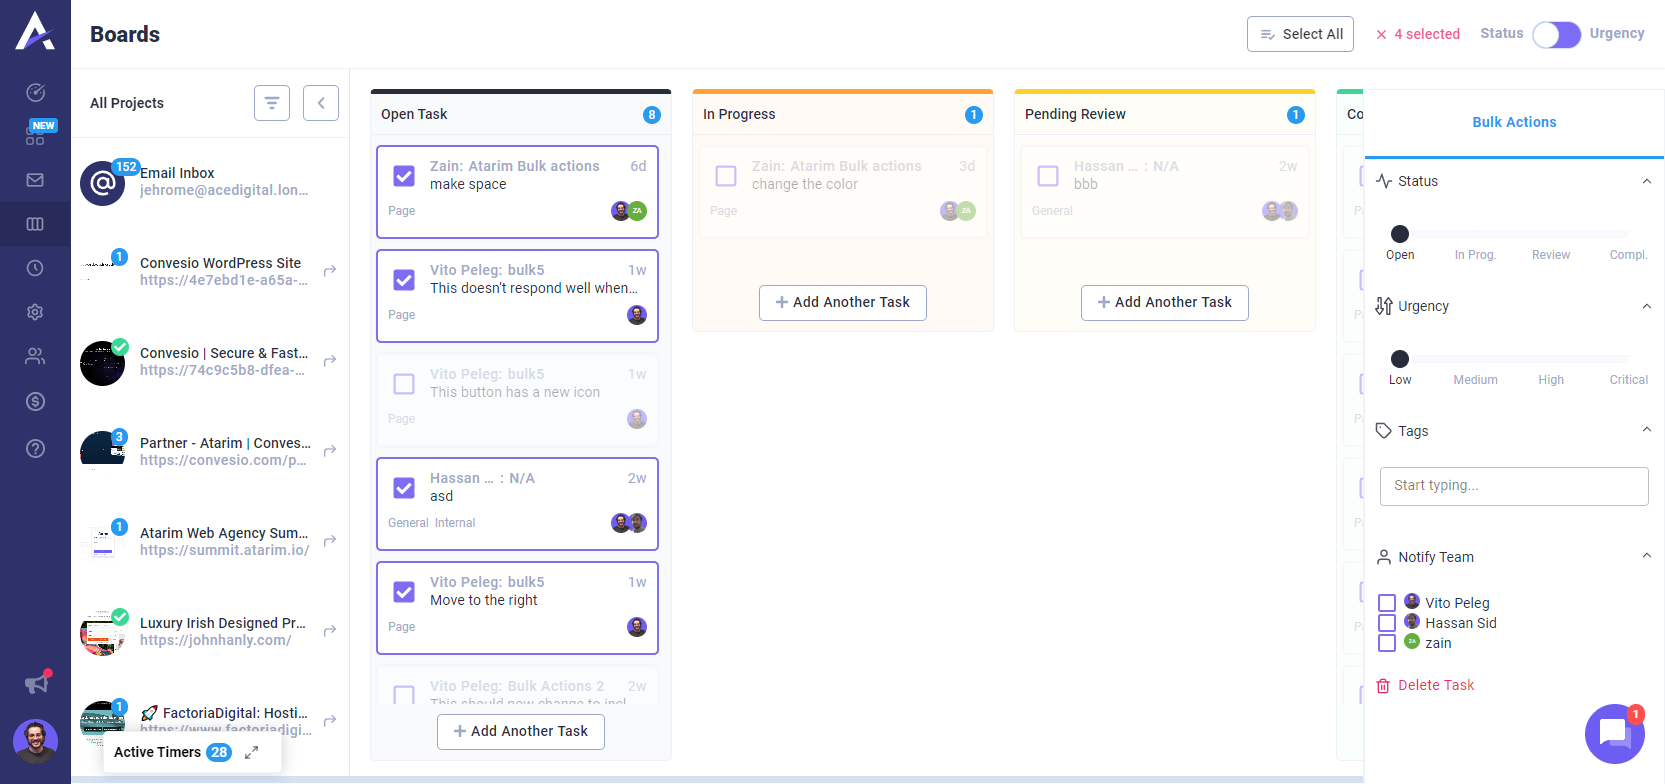
Task: Collapse the All Projects panel arrow
Action: (x=321, y=103)
